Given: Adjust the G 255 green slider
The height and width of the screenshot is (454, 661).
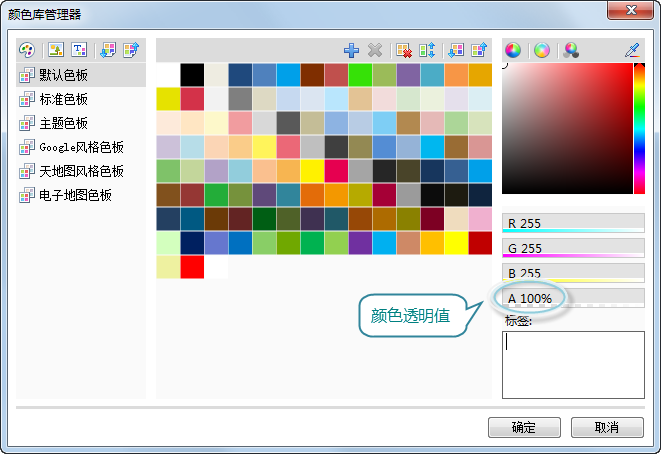Looking at the screenshot, I should click(573, 248).
